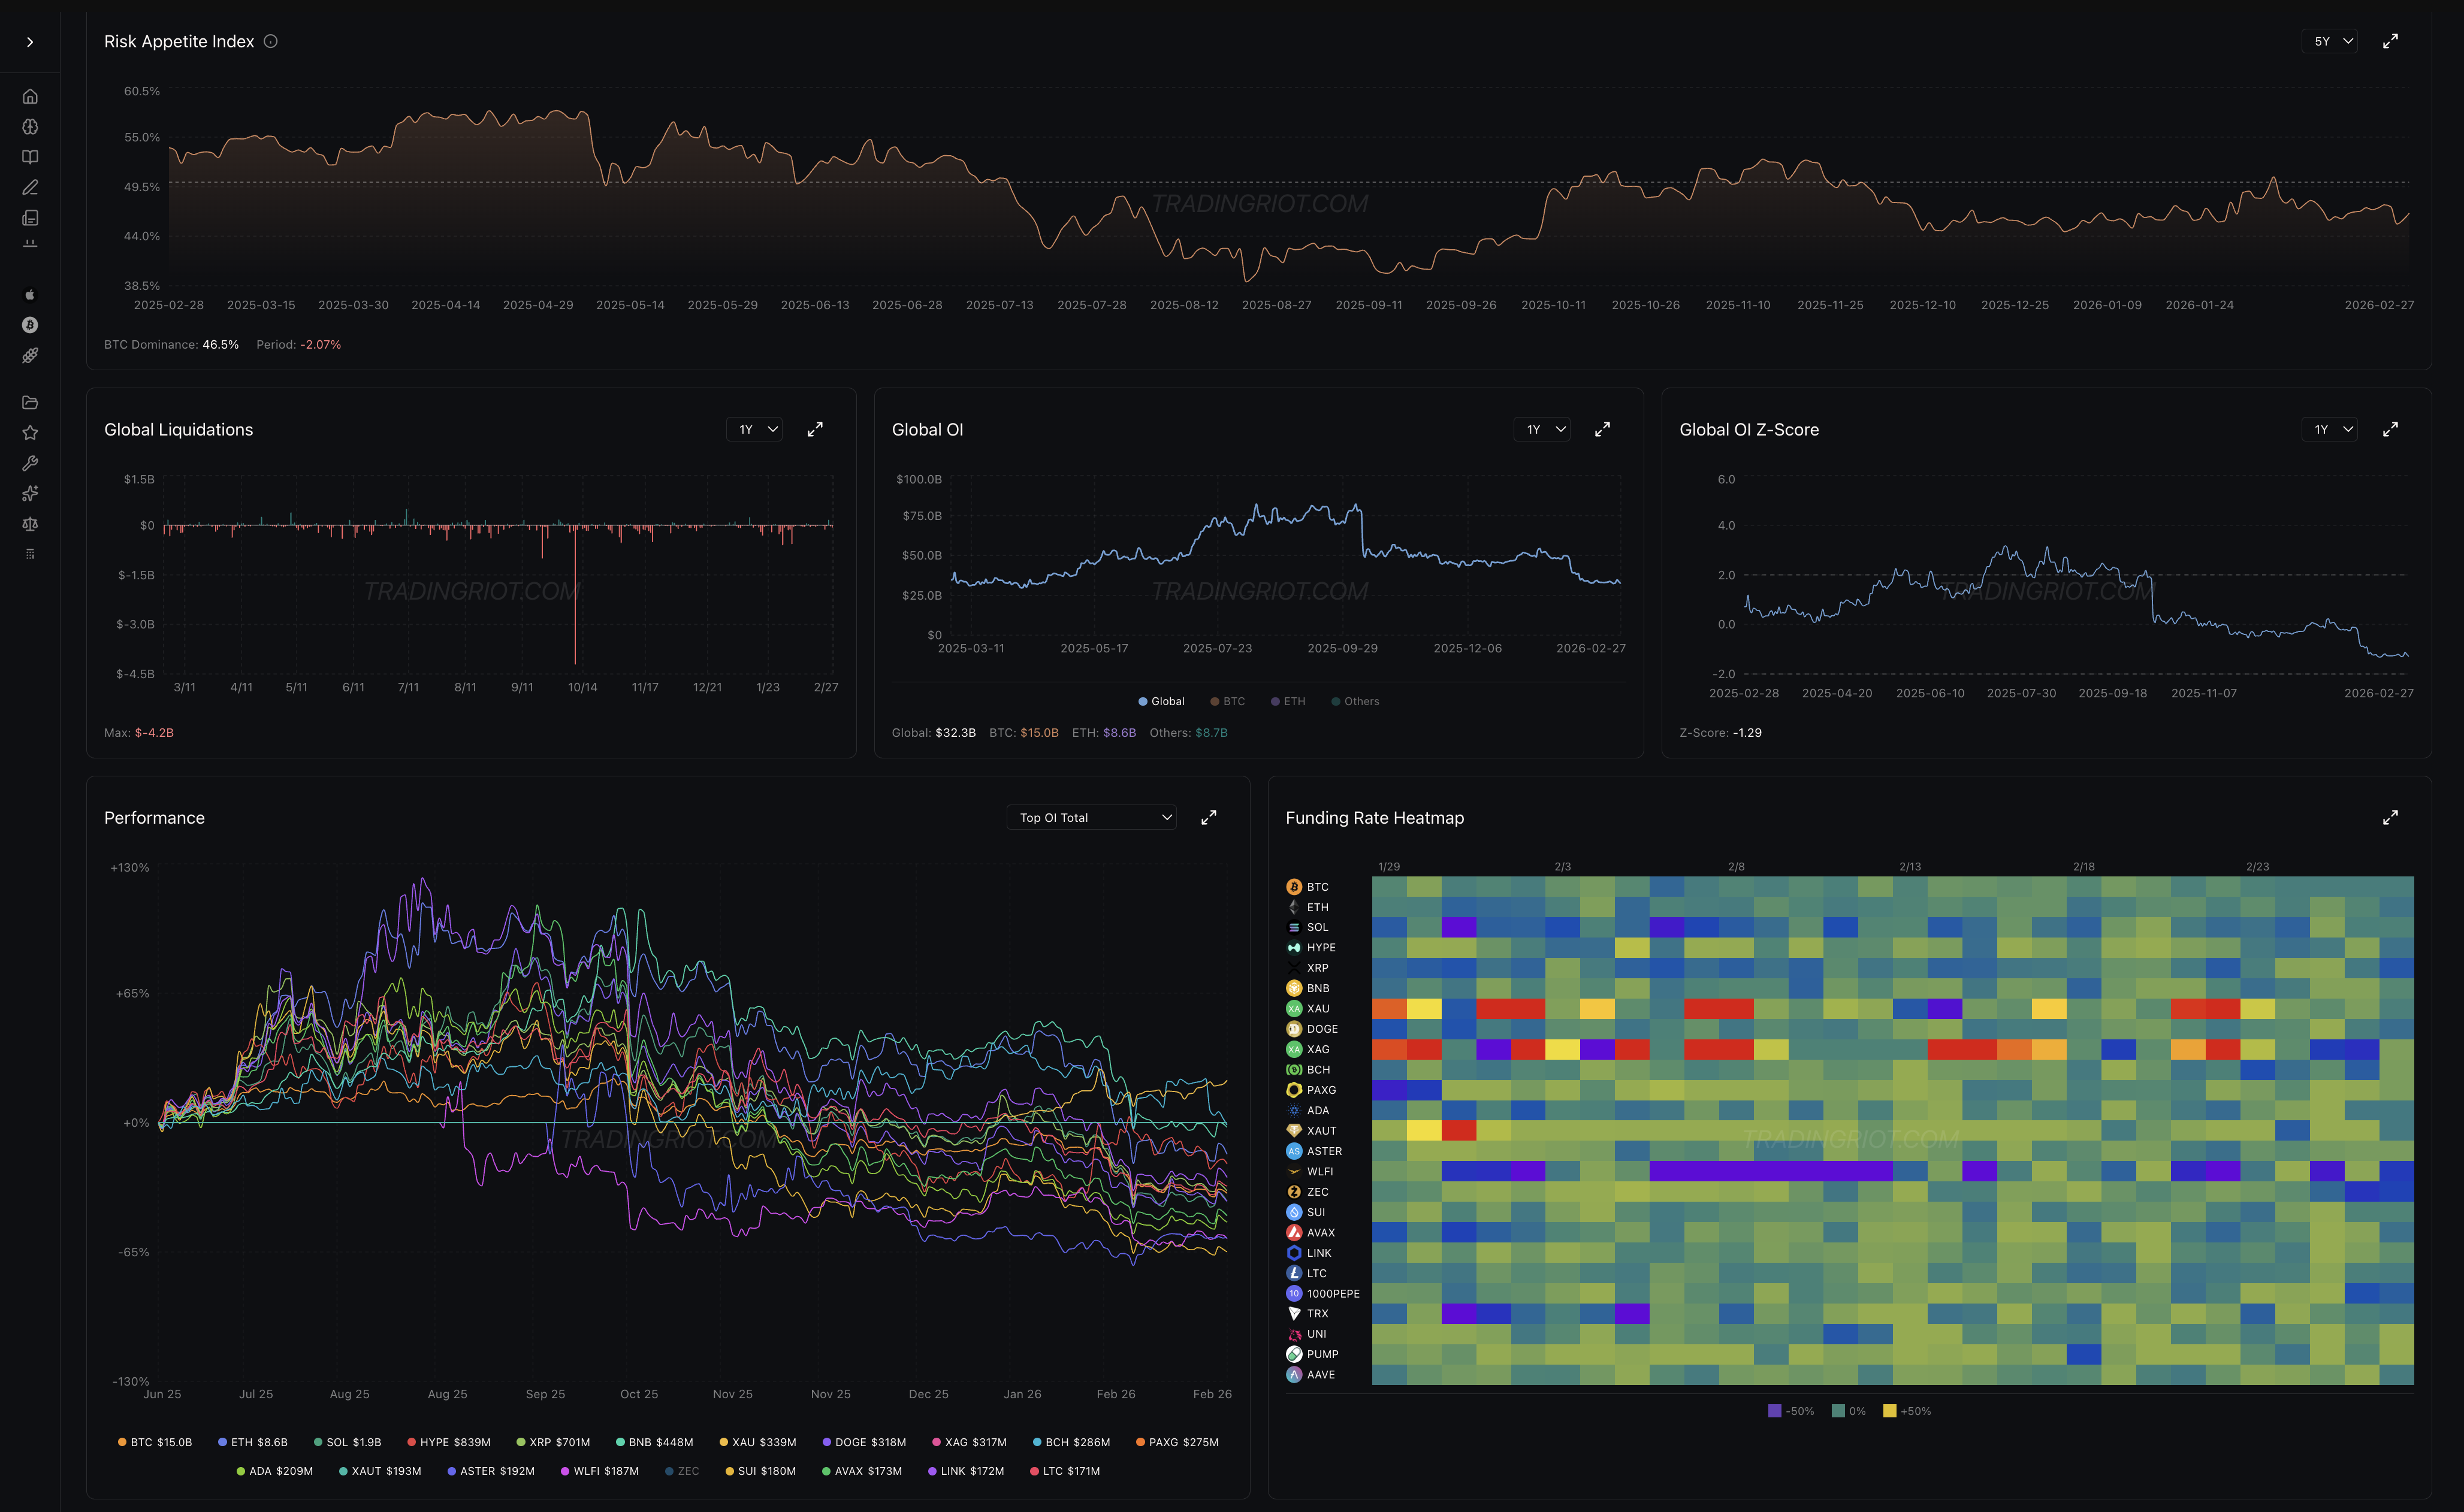2464x1512 pixels.
Task: Toggle the BTC series in the Global OI legend
Action: [1227, 701]
